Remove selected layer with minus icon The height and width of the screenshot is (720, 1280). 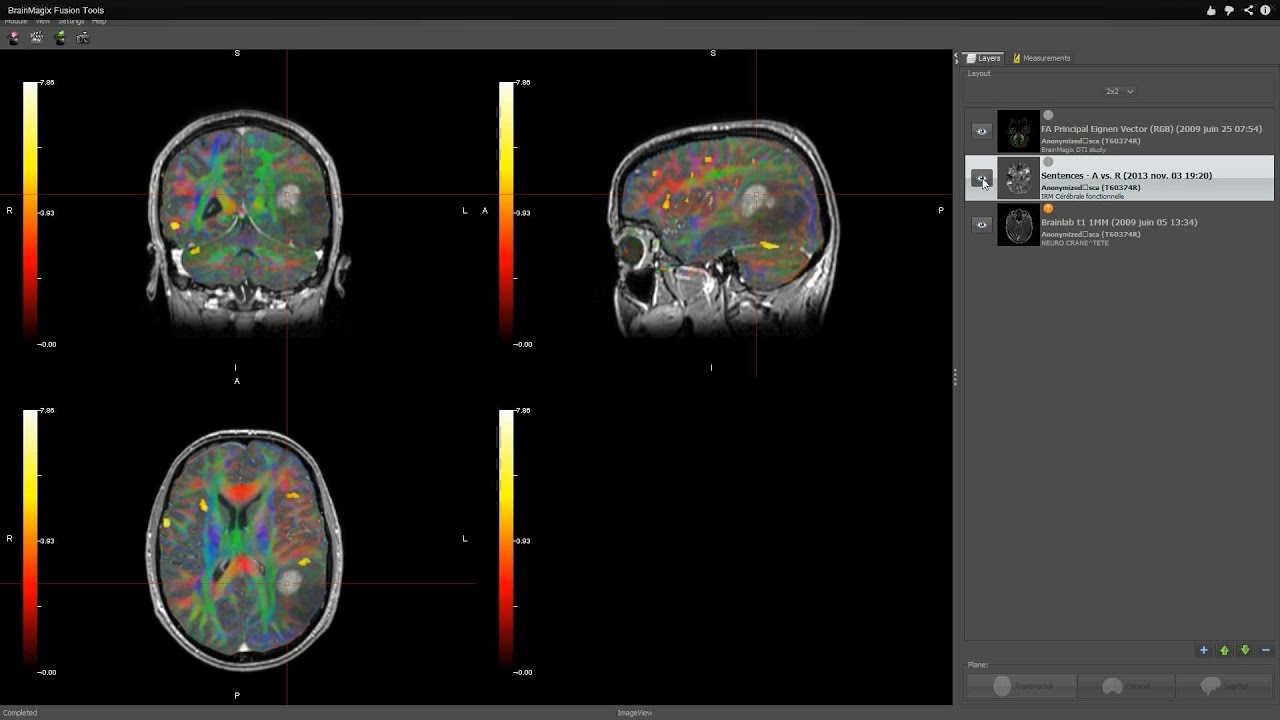(1266, 650)
